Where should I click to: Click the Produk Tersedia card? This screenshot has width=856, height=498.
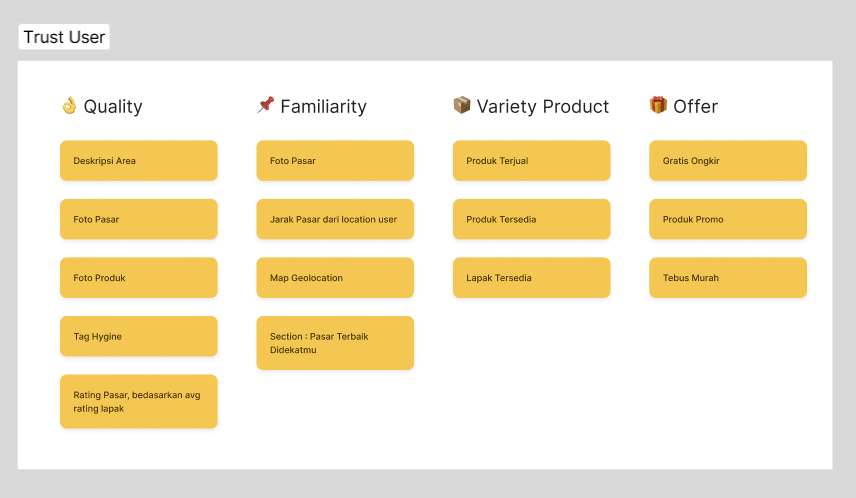(x=532, y=219)
